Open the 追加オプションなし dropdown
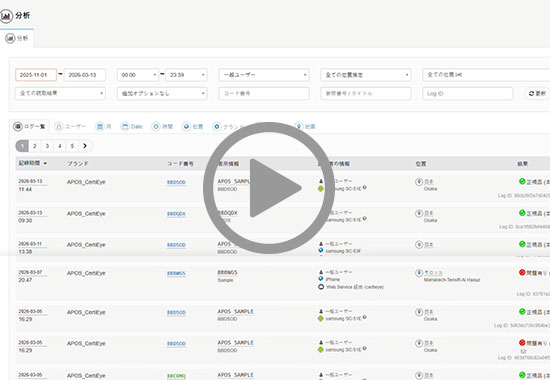This screenshot has height=380, width=550. [162, 93]
